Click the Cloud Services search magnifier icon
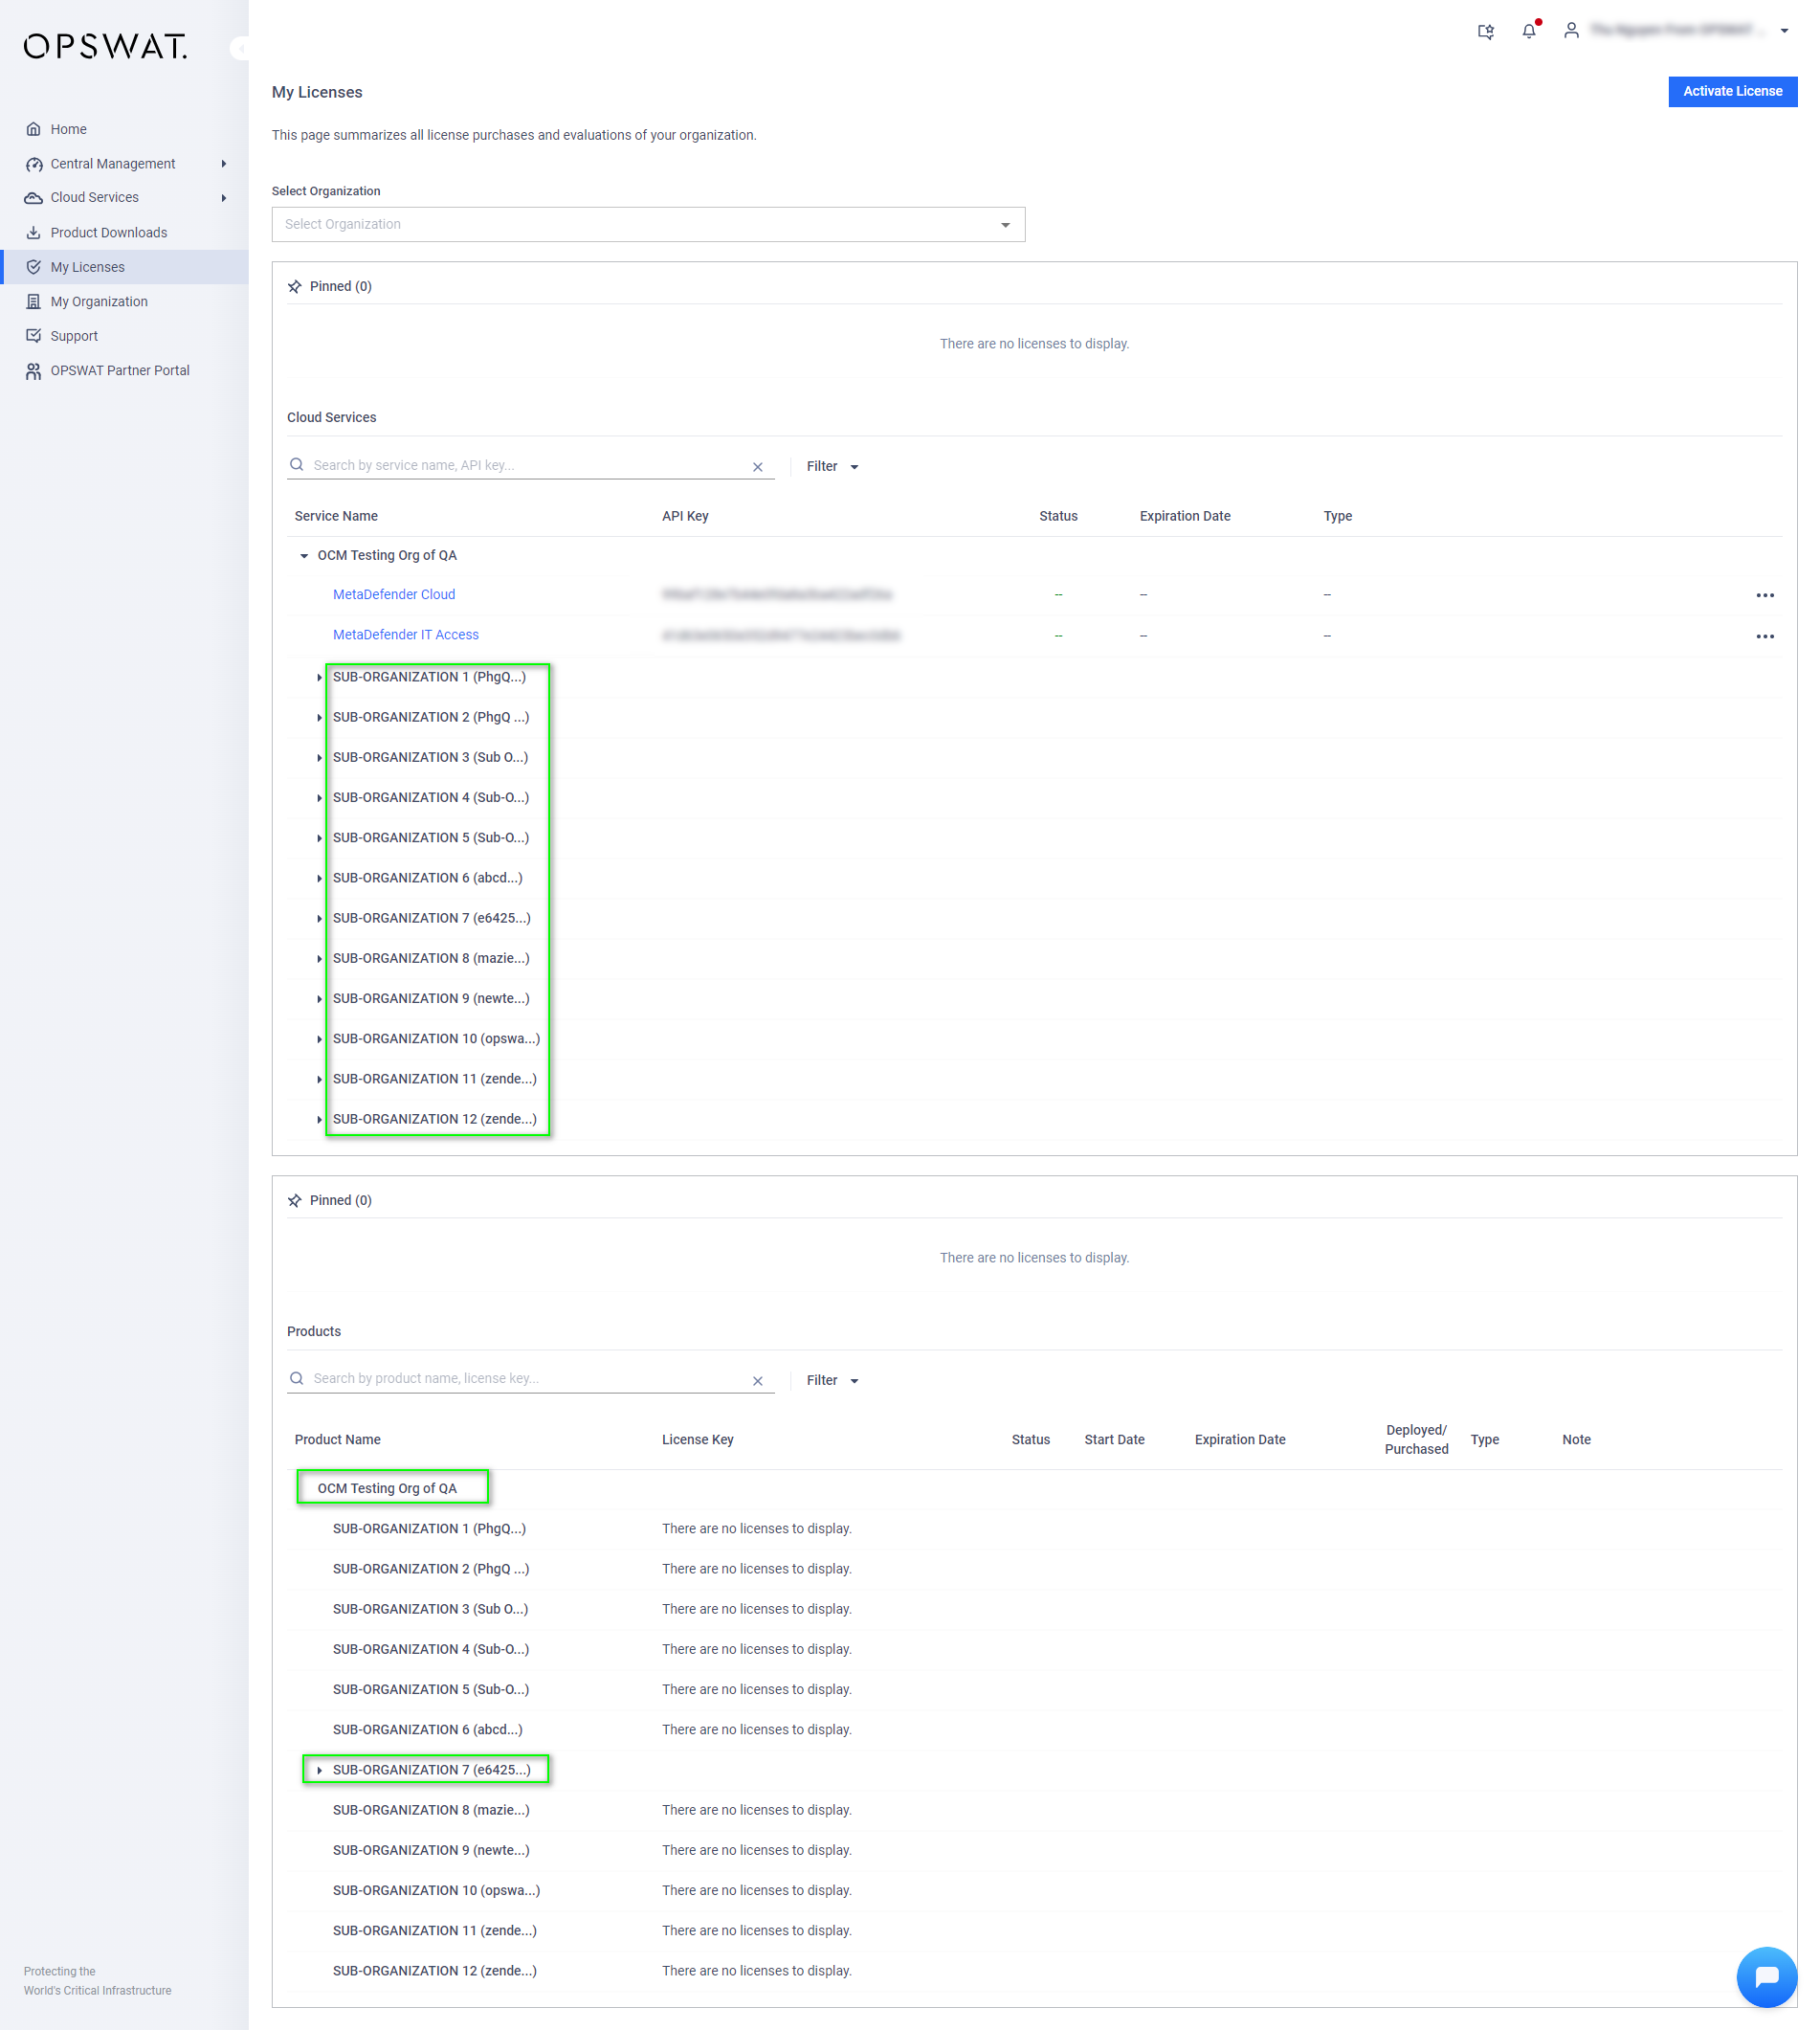Screen dimensions: 1820x2030 point(297,465)
